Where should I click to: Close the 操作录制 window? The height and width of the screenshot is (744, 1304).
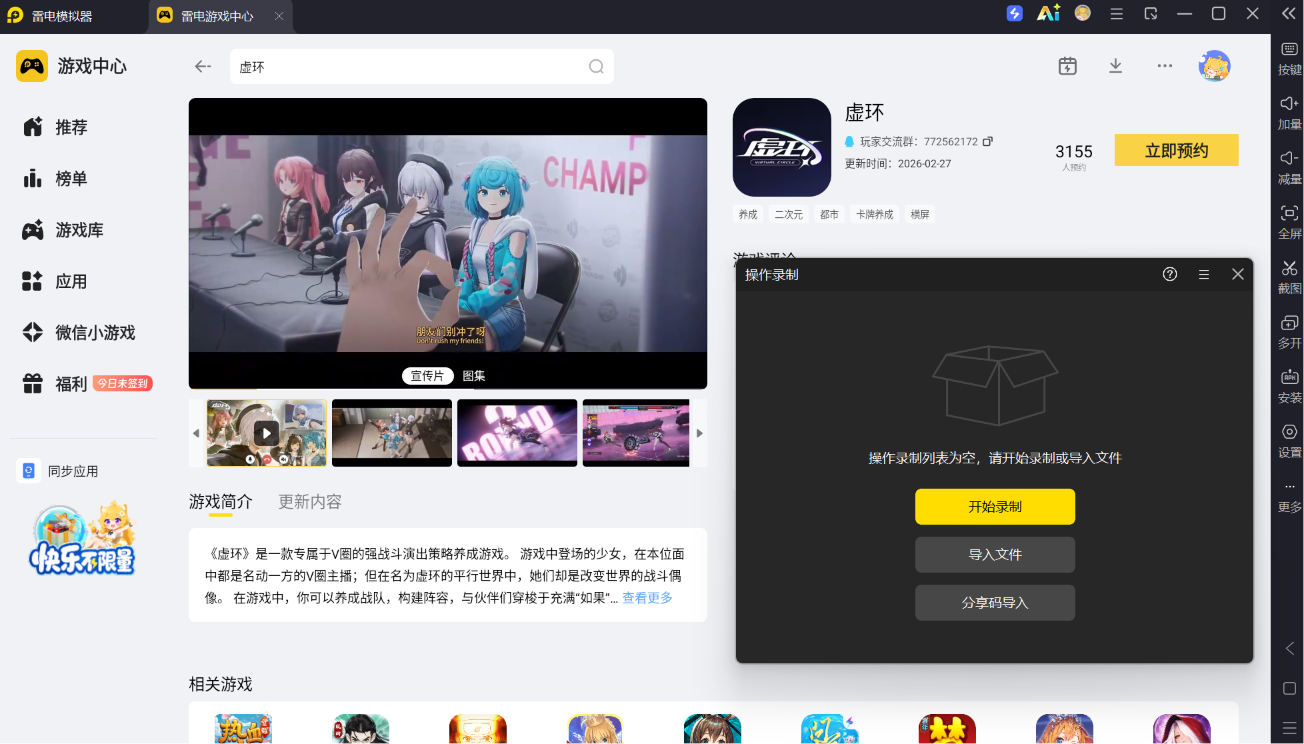(1238, 274)
